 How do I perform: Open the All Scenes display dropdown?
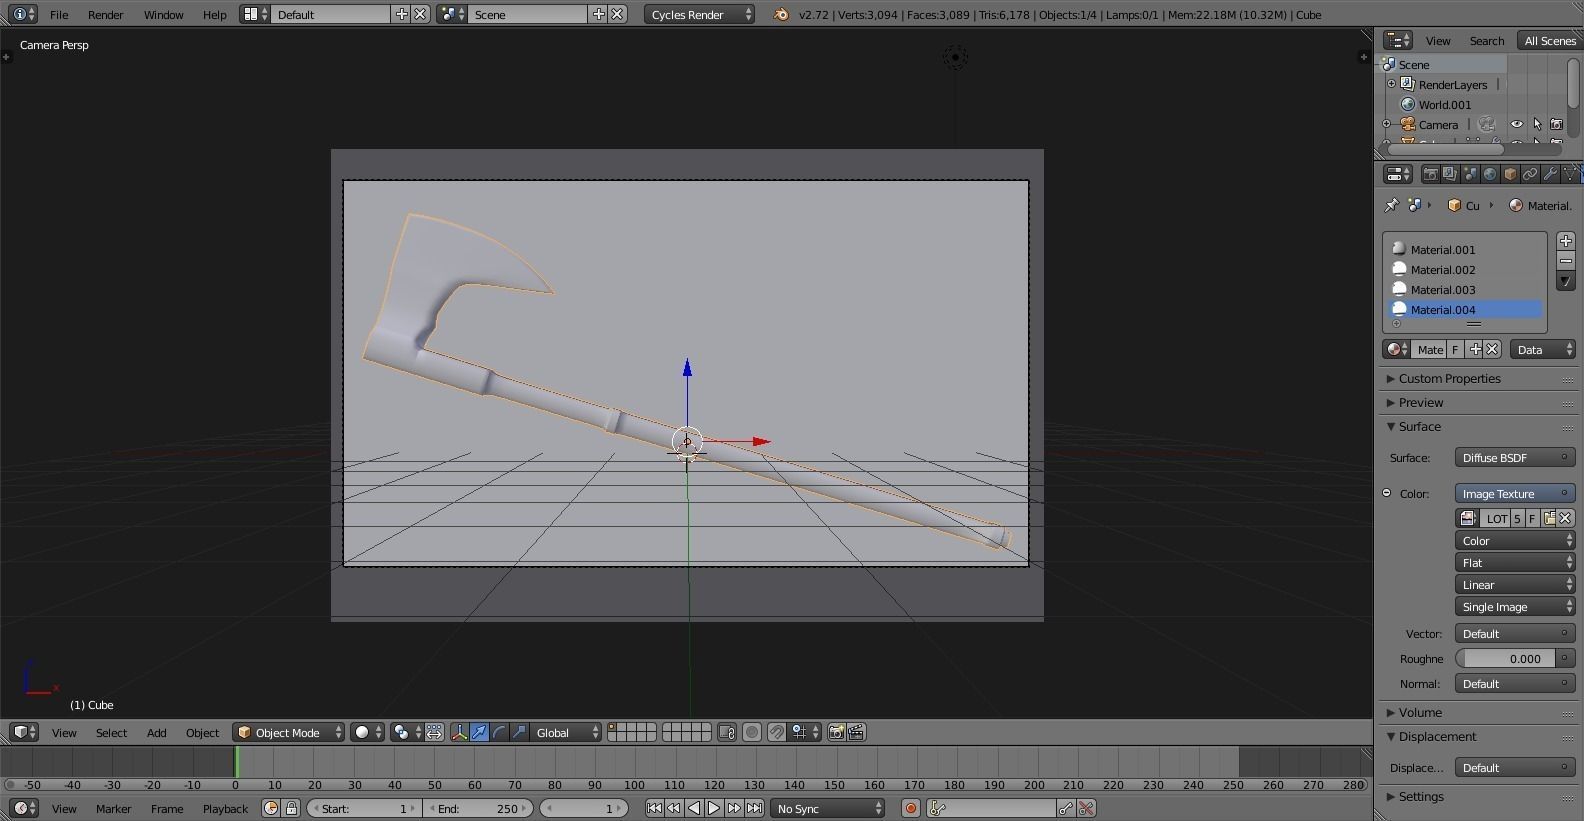[x=1549, y=41]
